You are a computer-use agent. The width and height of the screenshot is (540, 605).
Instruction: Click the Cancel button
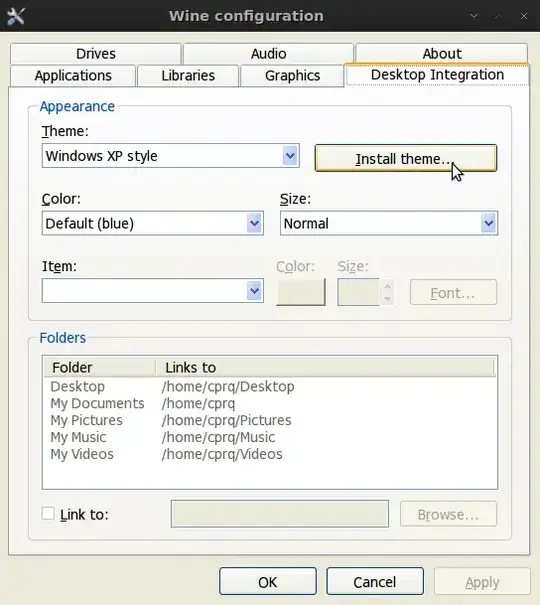click(375, 581)
